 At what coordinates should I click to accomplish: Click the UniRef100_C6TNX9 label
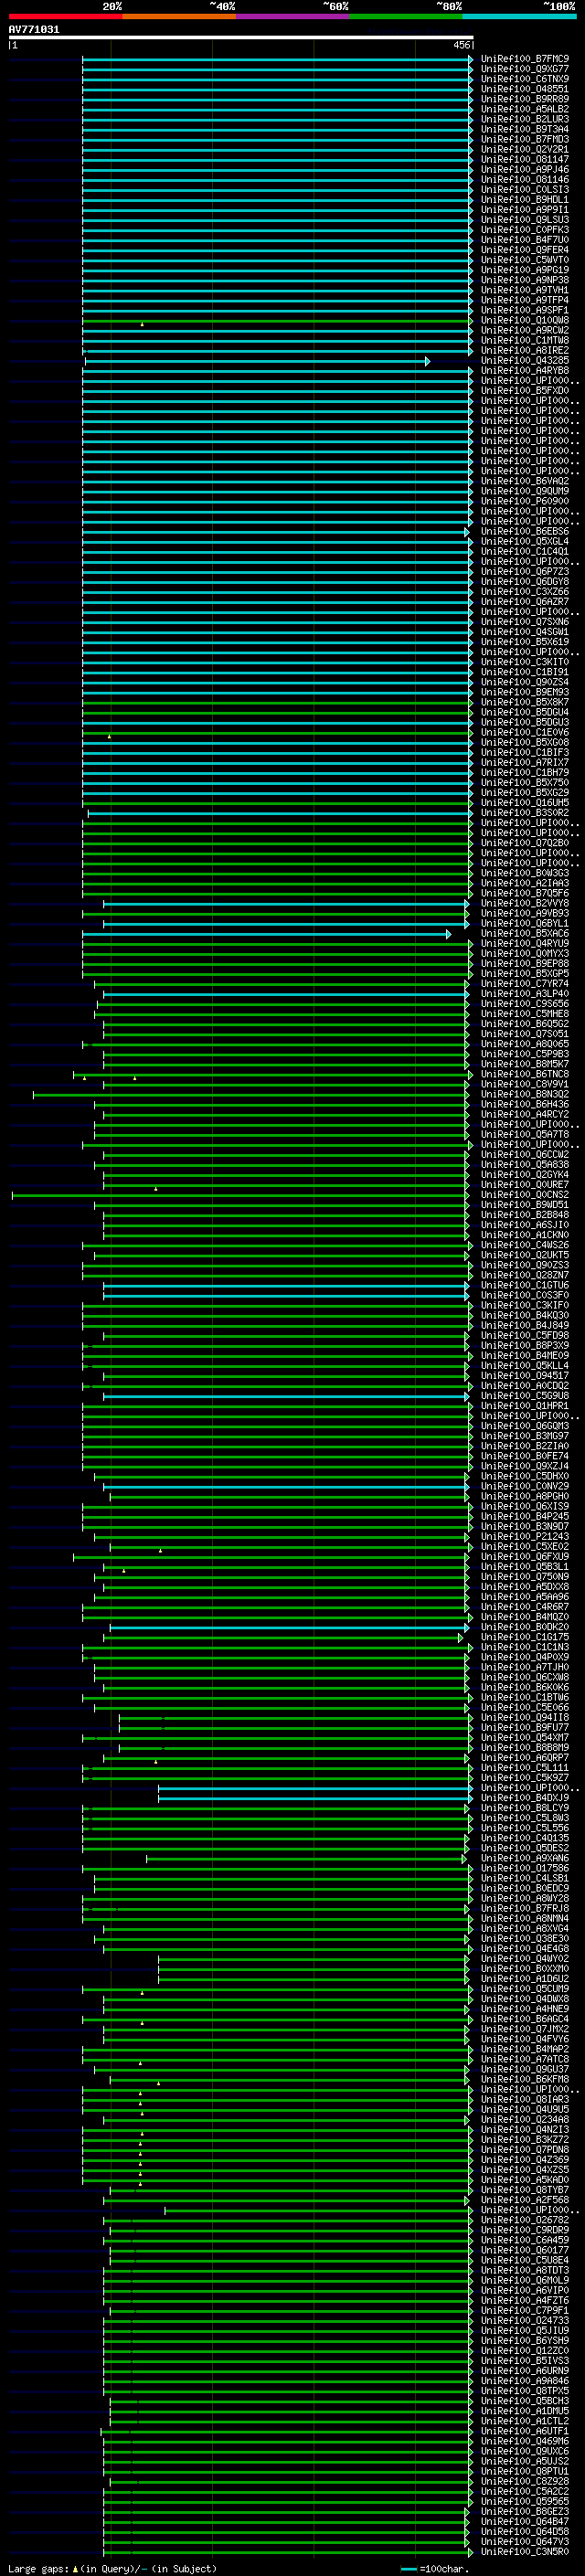tap(525, 79)
